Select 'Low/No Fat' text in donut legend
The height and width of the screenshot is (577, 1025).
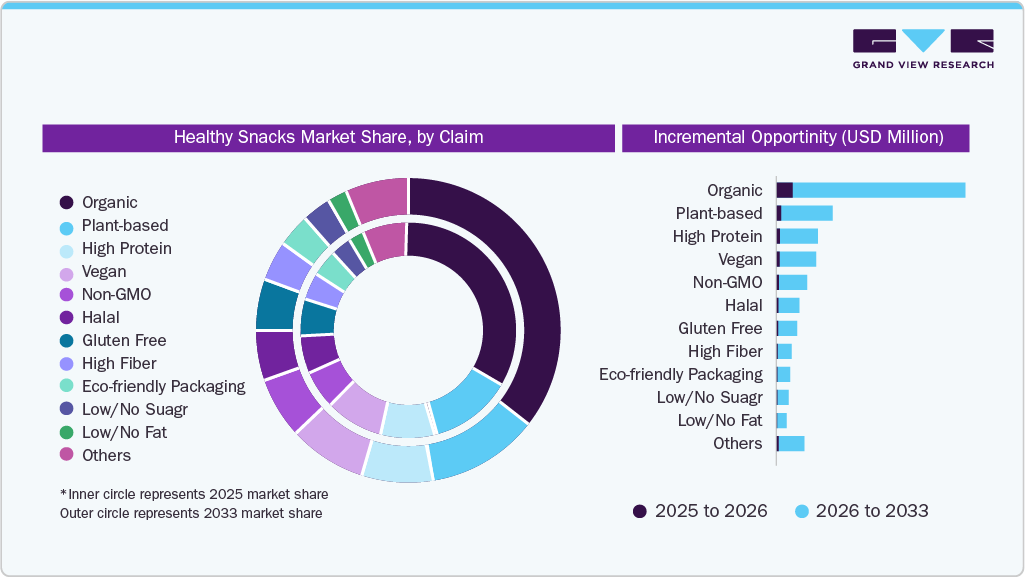[124, 432]
